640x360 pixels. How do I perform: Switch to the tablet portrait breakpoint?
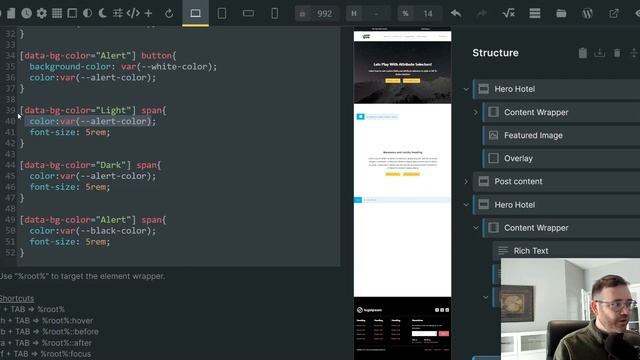coord(222,13)
